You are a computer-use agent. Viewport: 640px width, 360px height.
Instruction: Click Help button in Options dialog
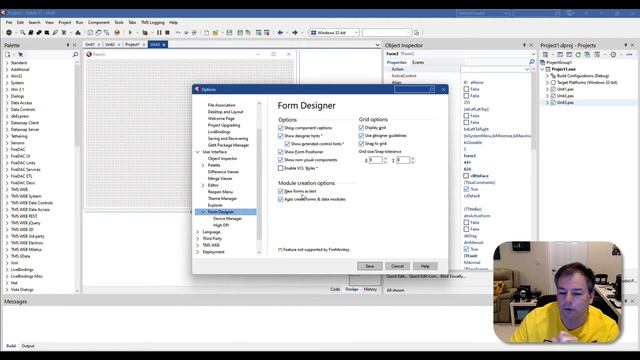(x=425, y=266)
